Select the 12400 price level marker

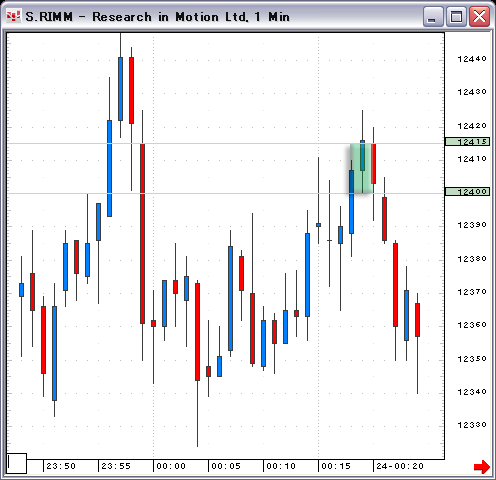coord(468,192)
